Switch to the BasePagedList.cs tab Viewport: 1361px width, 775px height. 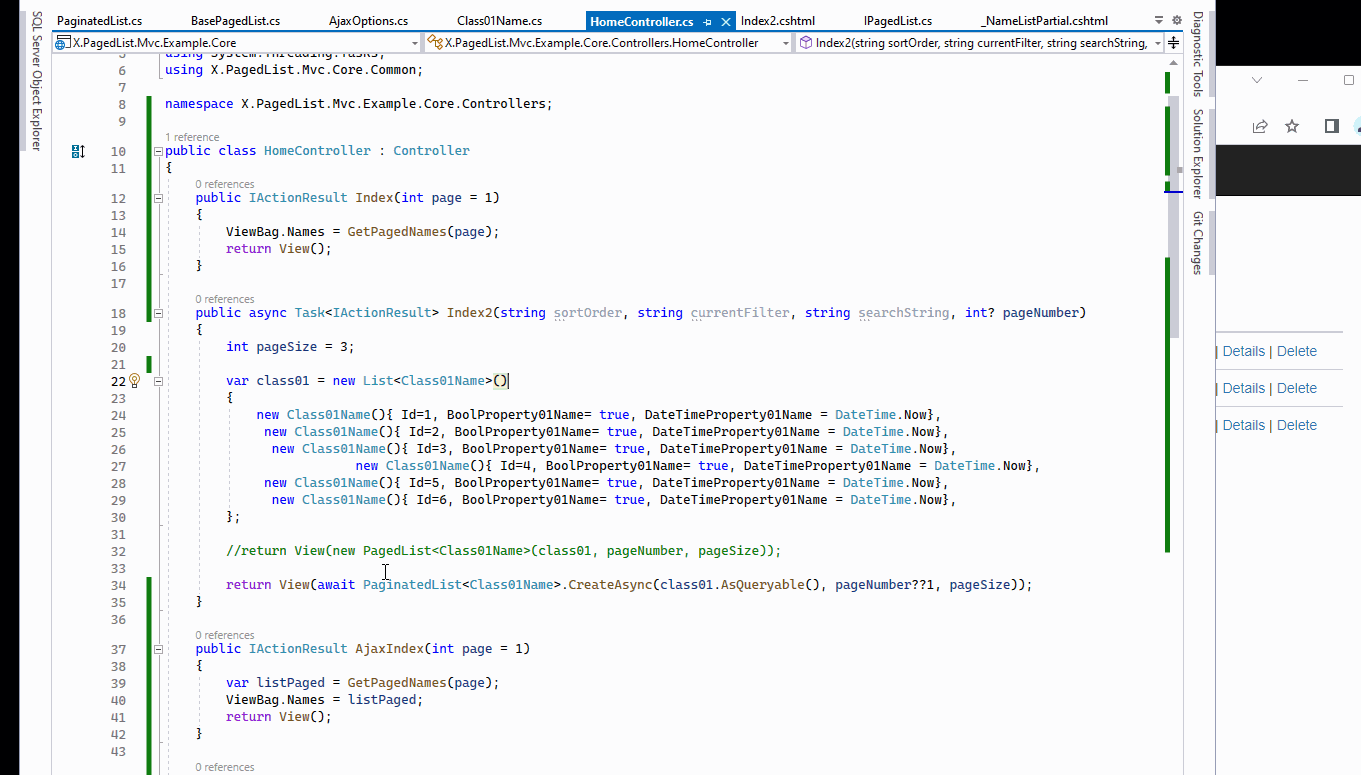[235, 21]
